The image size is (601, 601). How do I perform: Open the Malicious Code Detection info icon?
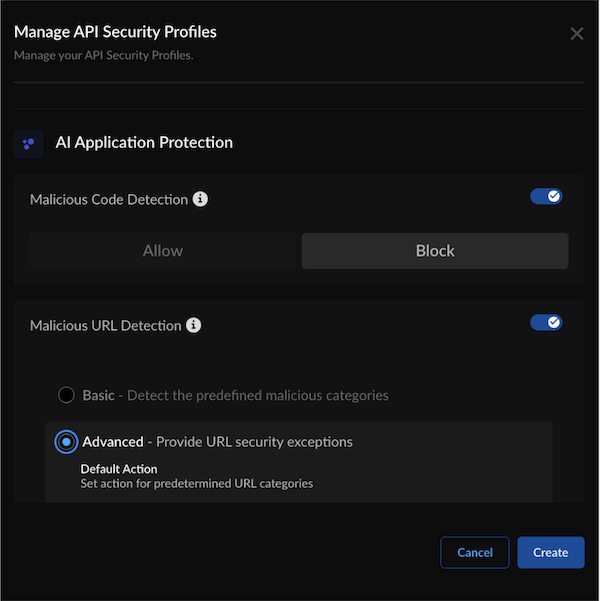200,199
